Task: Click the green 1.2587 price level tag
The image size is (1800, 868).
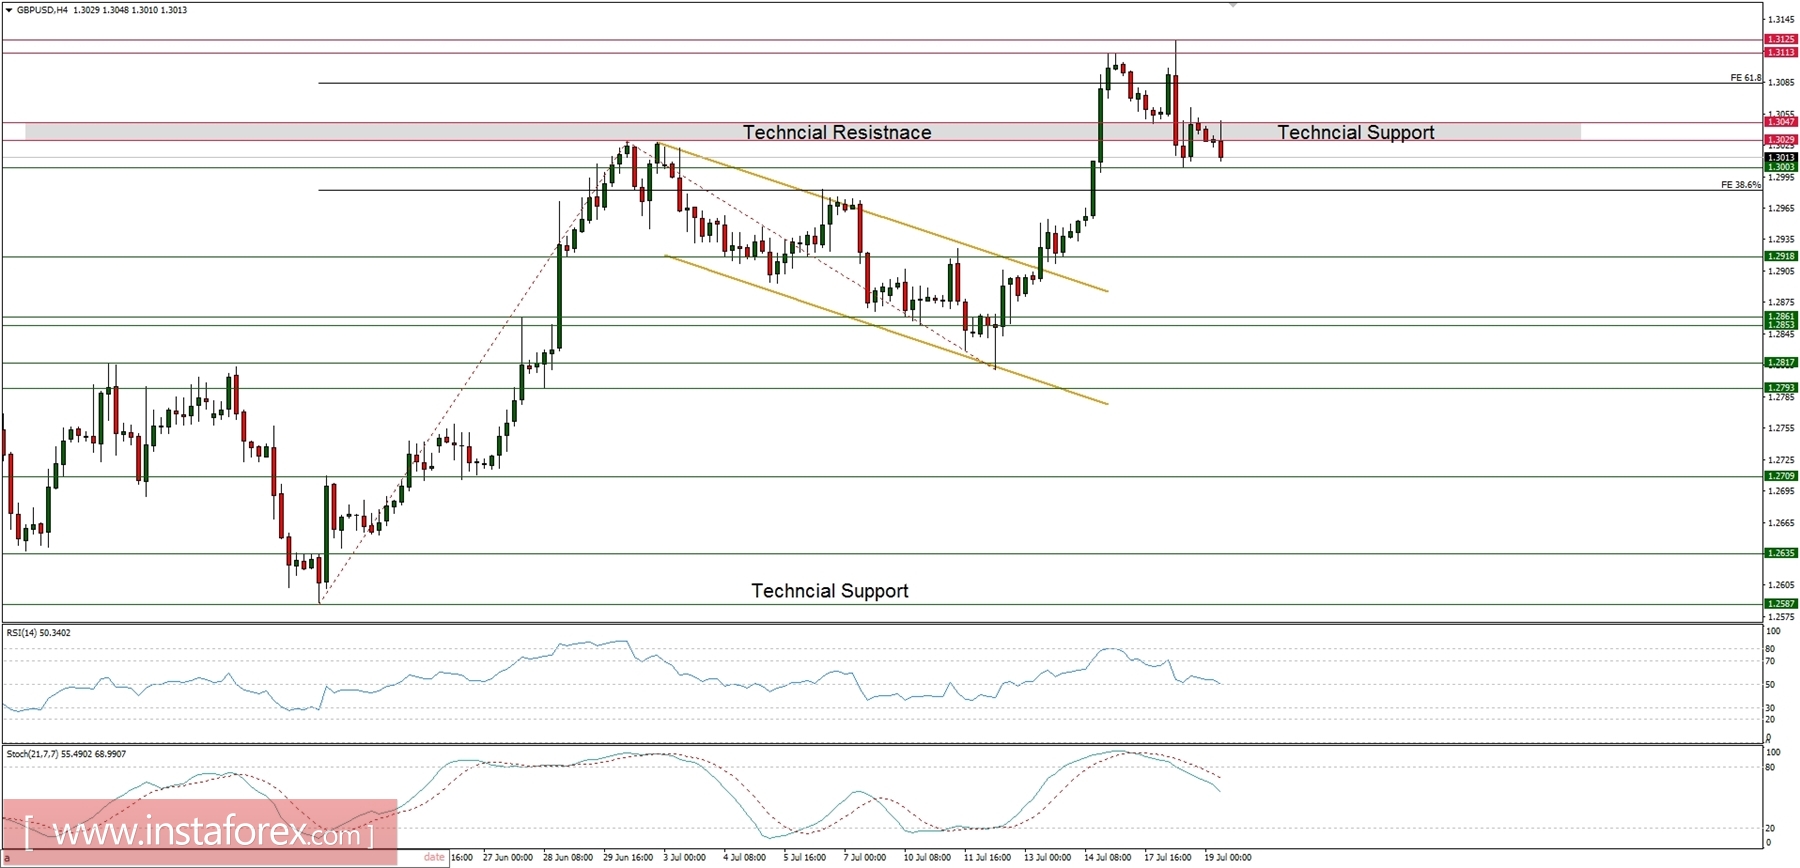Action: coord(1781,604)
